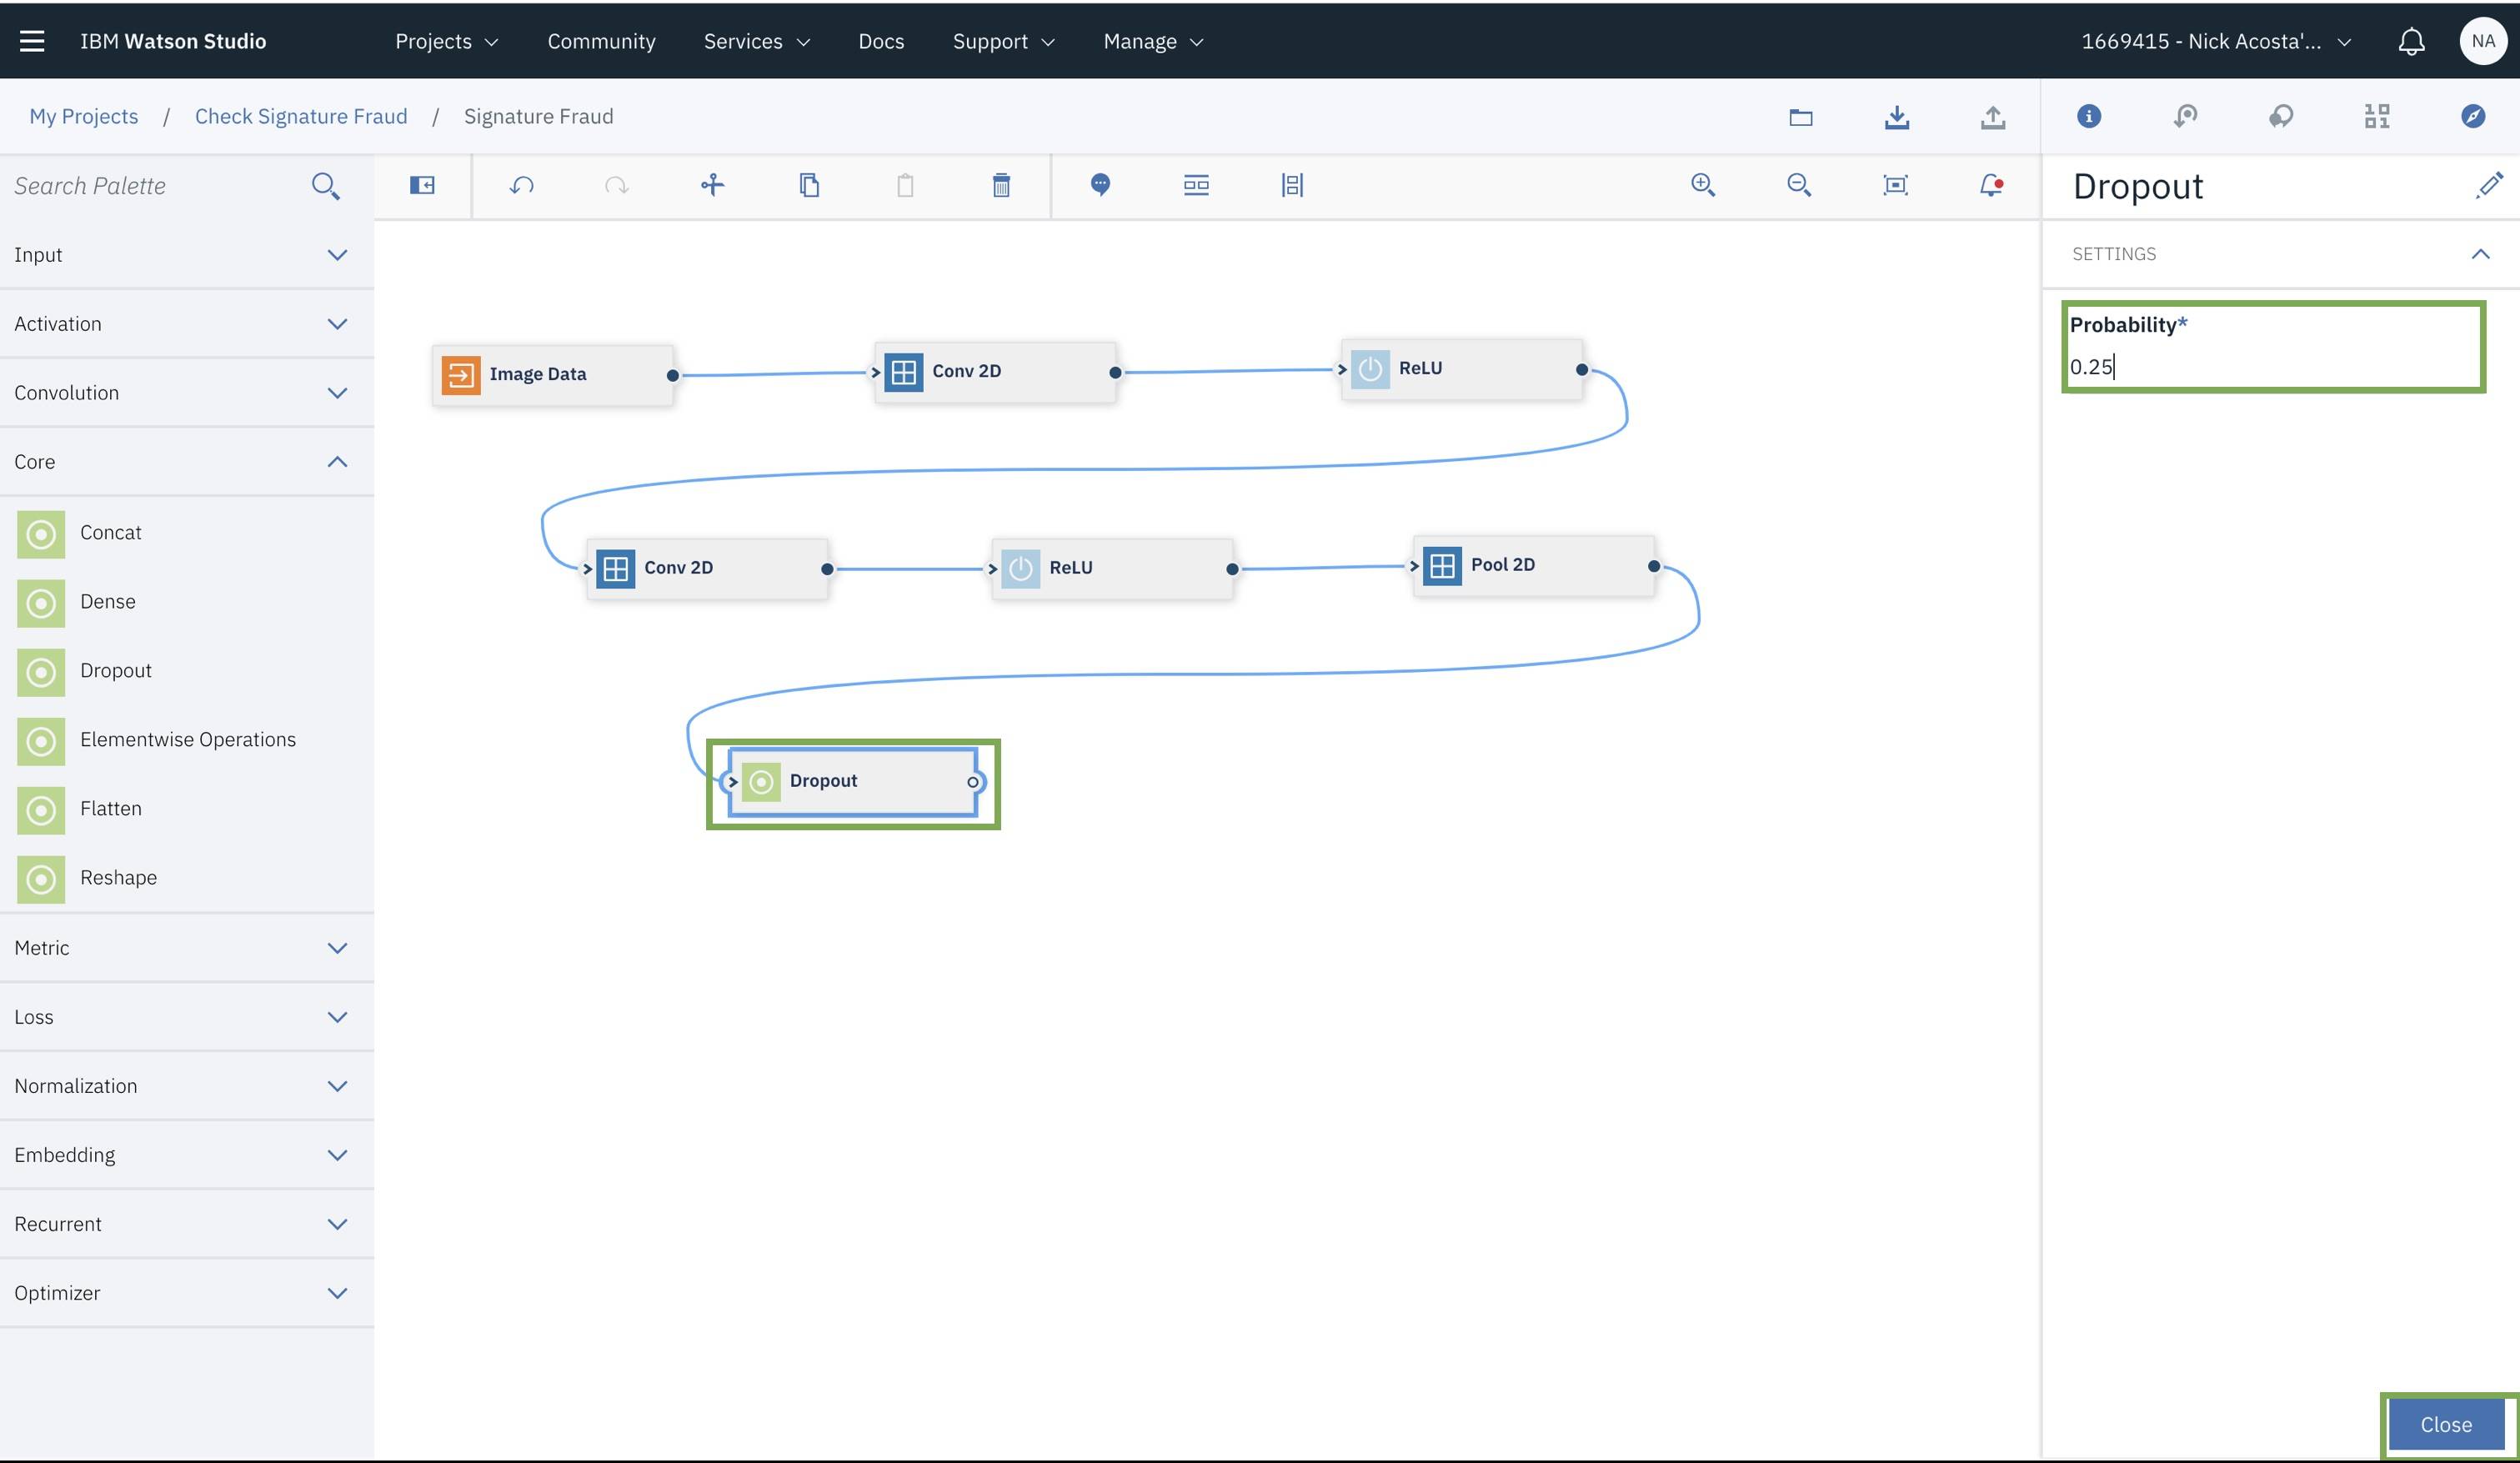Screen dimensions: 2520x1463
Task: Click the folder icon in breadcrumb bar
Action: [x=1800, y=117]
